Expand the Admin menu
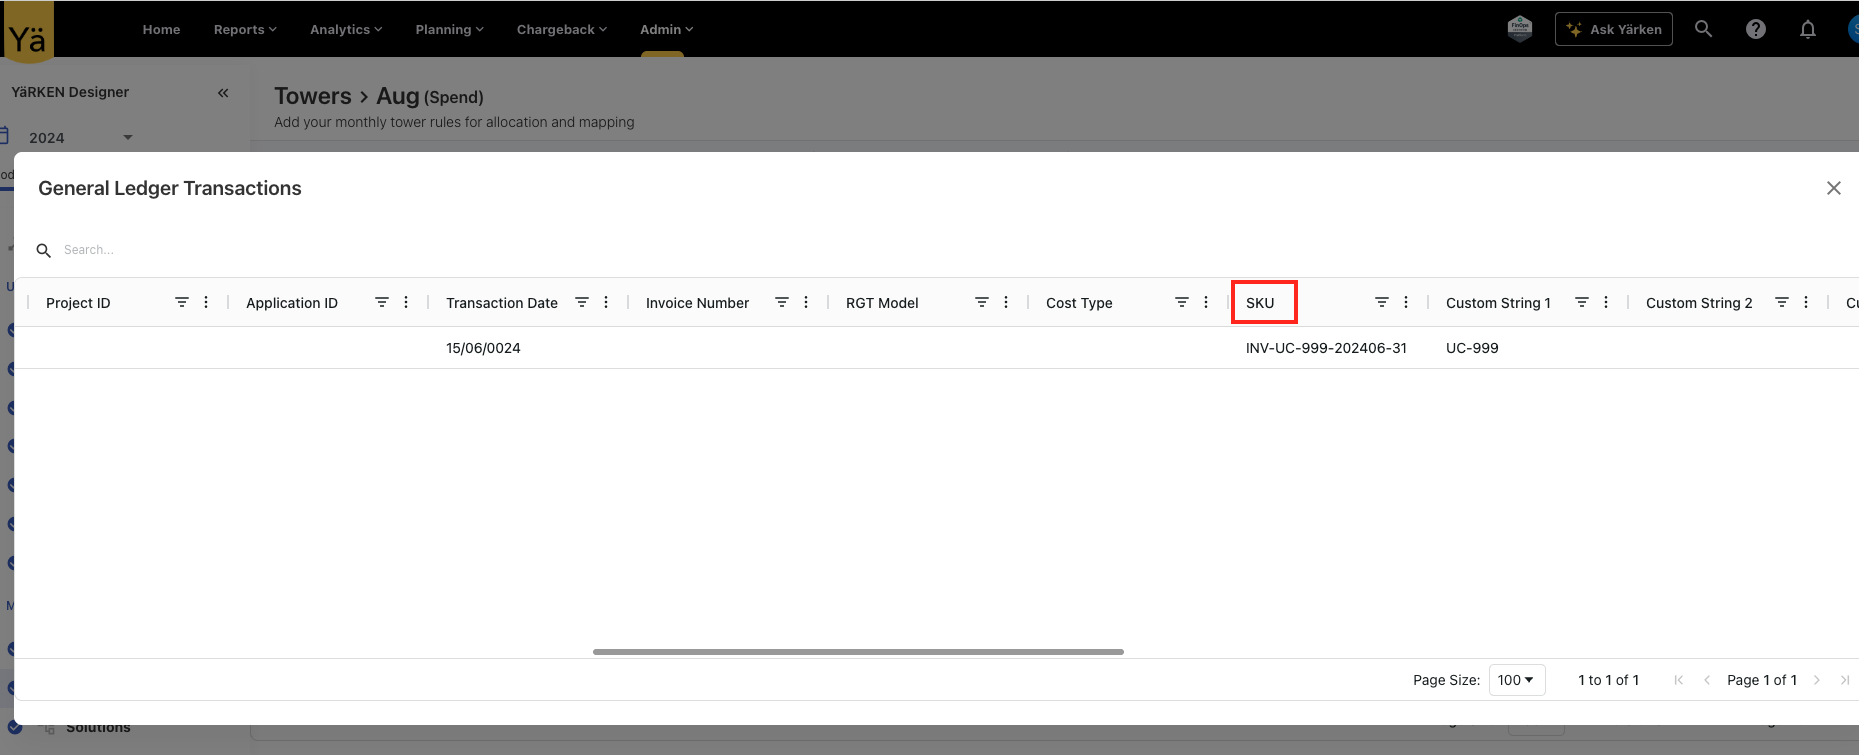This screenshot has width=1859, height=755. (666, 29)
